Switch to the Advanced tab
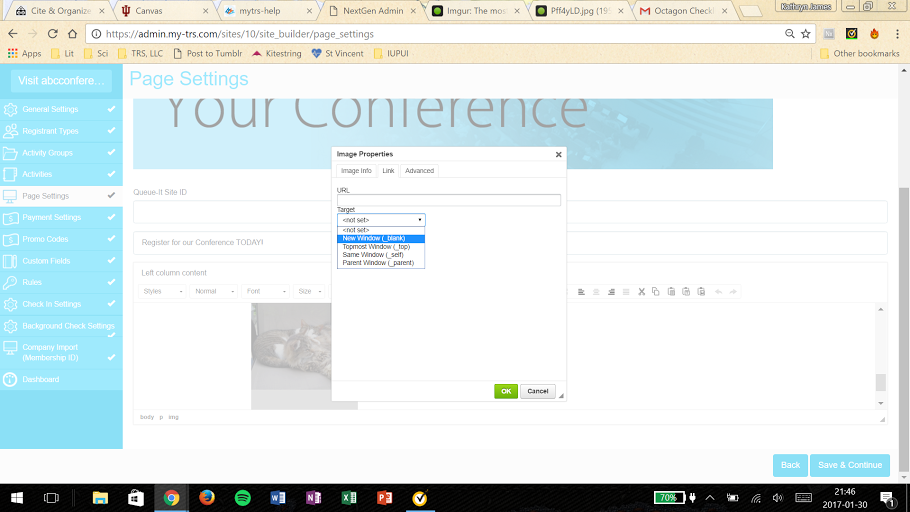910x512 pixels. tap(419, 171)
